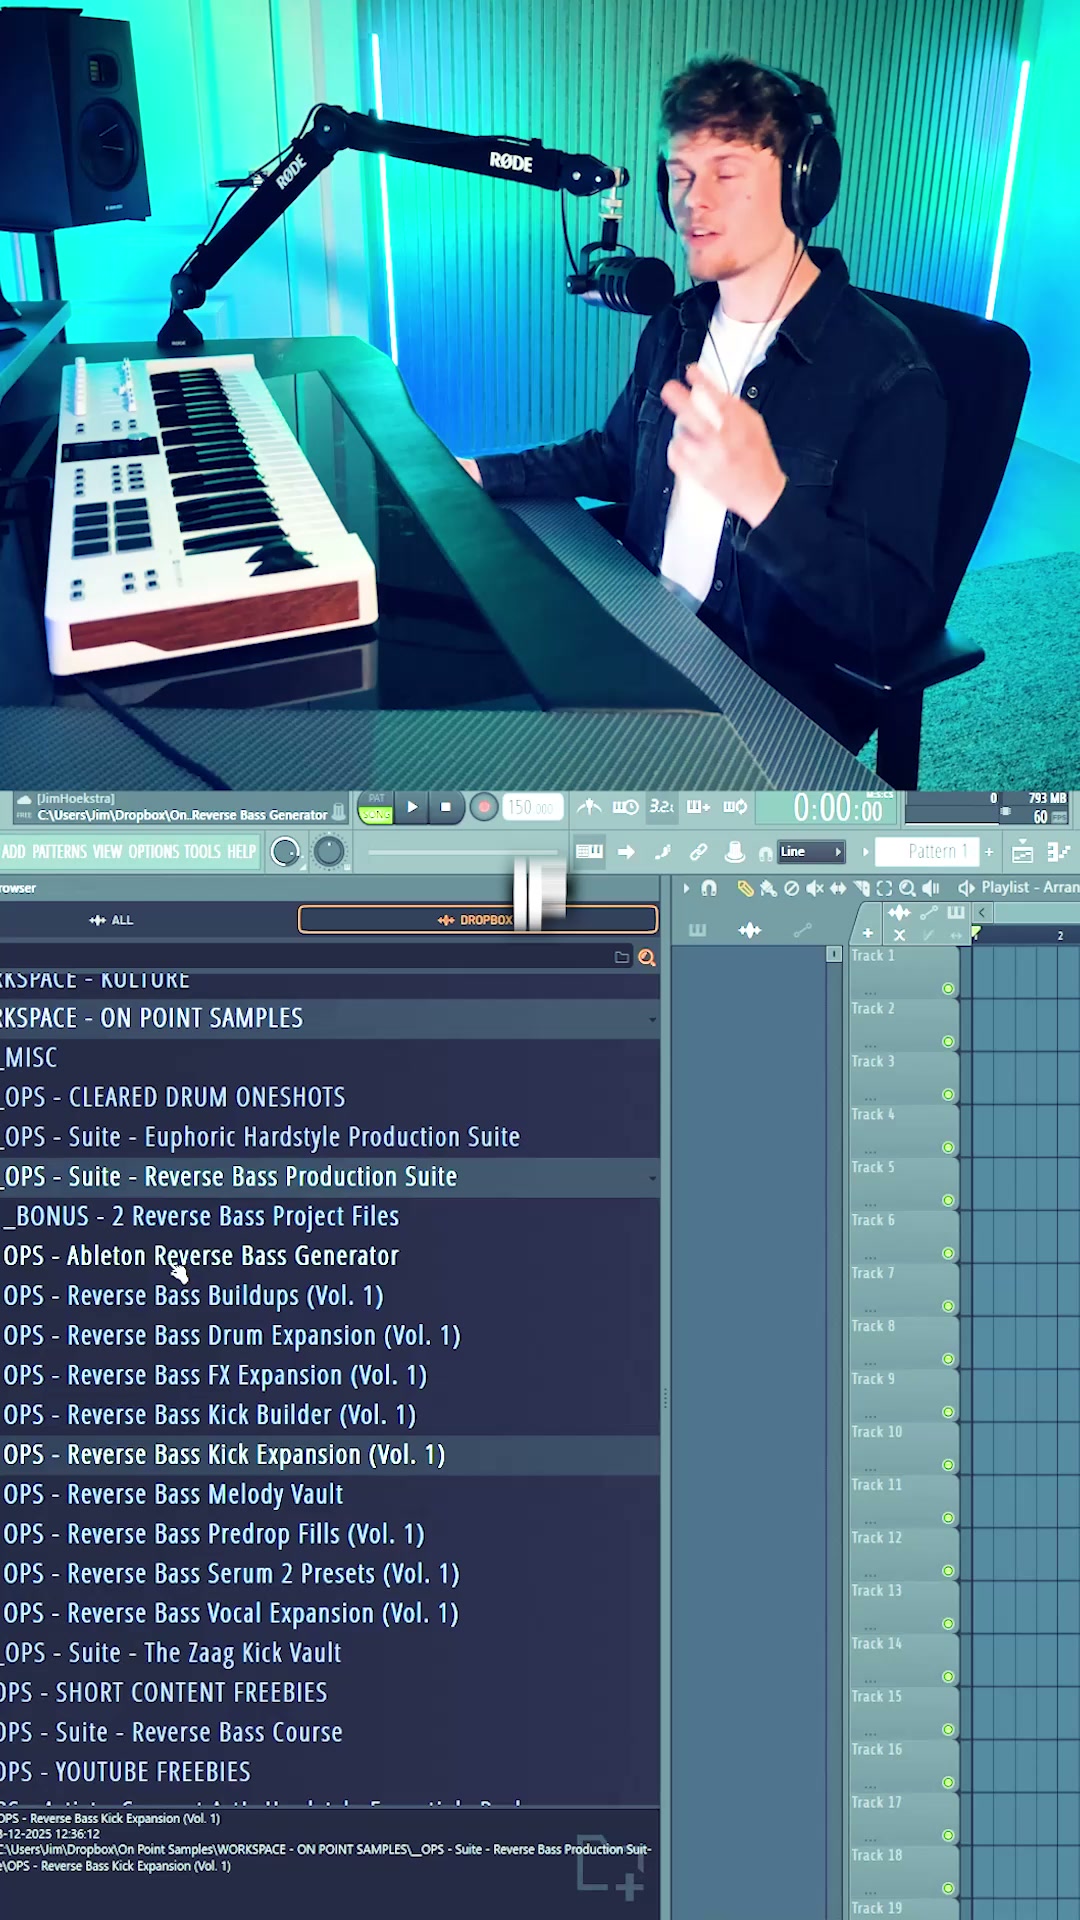Open the OPTIONS menu

pyautogui.click(x=153, y=852)
